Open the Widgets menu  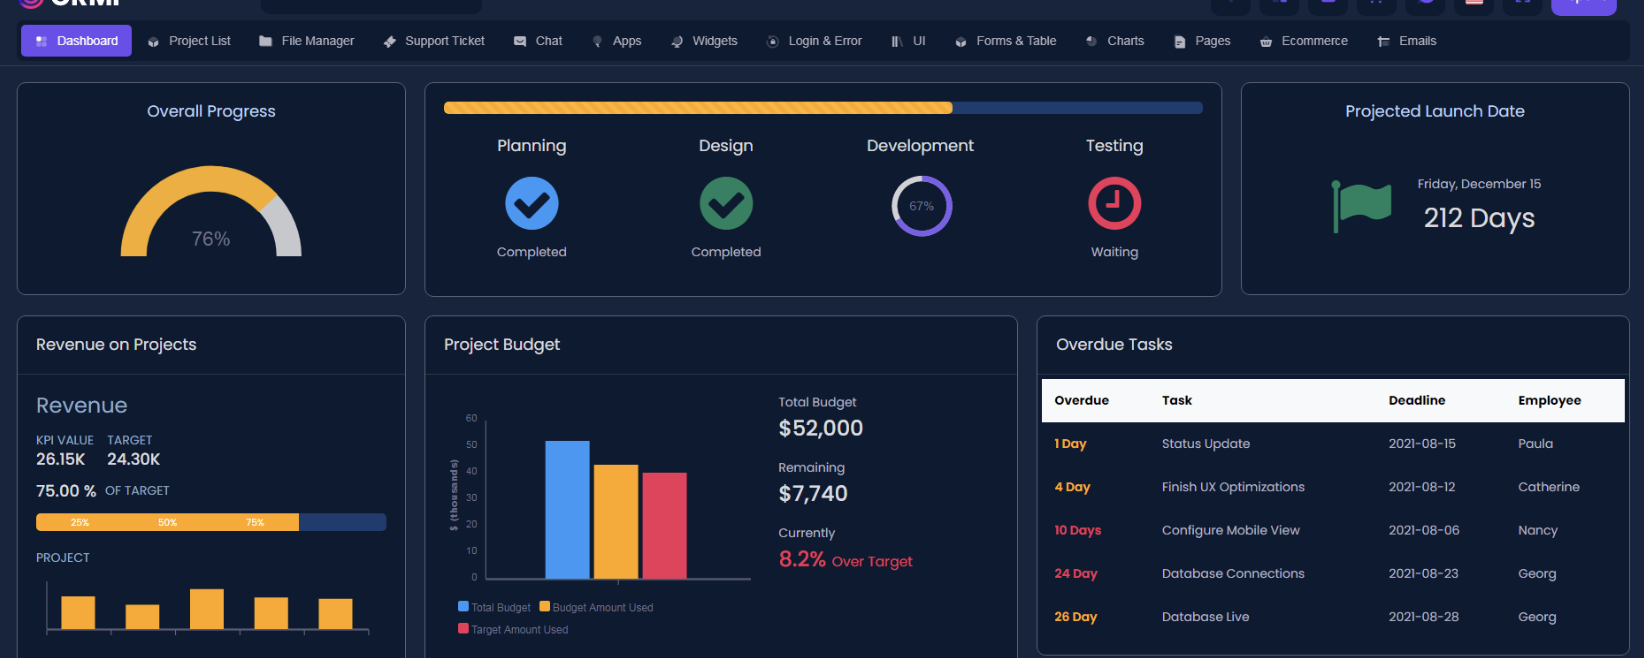tap(704, 41)
